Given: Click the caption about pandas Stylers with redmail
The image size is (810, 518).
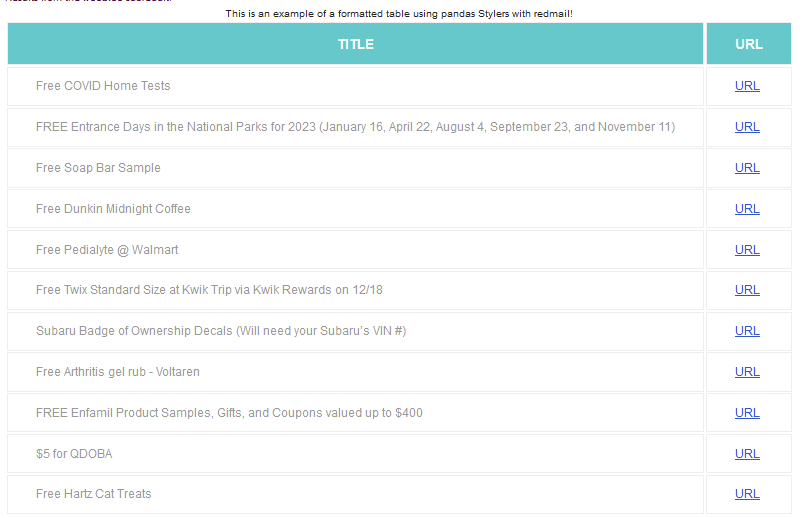Looking at the screenshot, I should coord(399,14).
